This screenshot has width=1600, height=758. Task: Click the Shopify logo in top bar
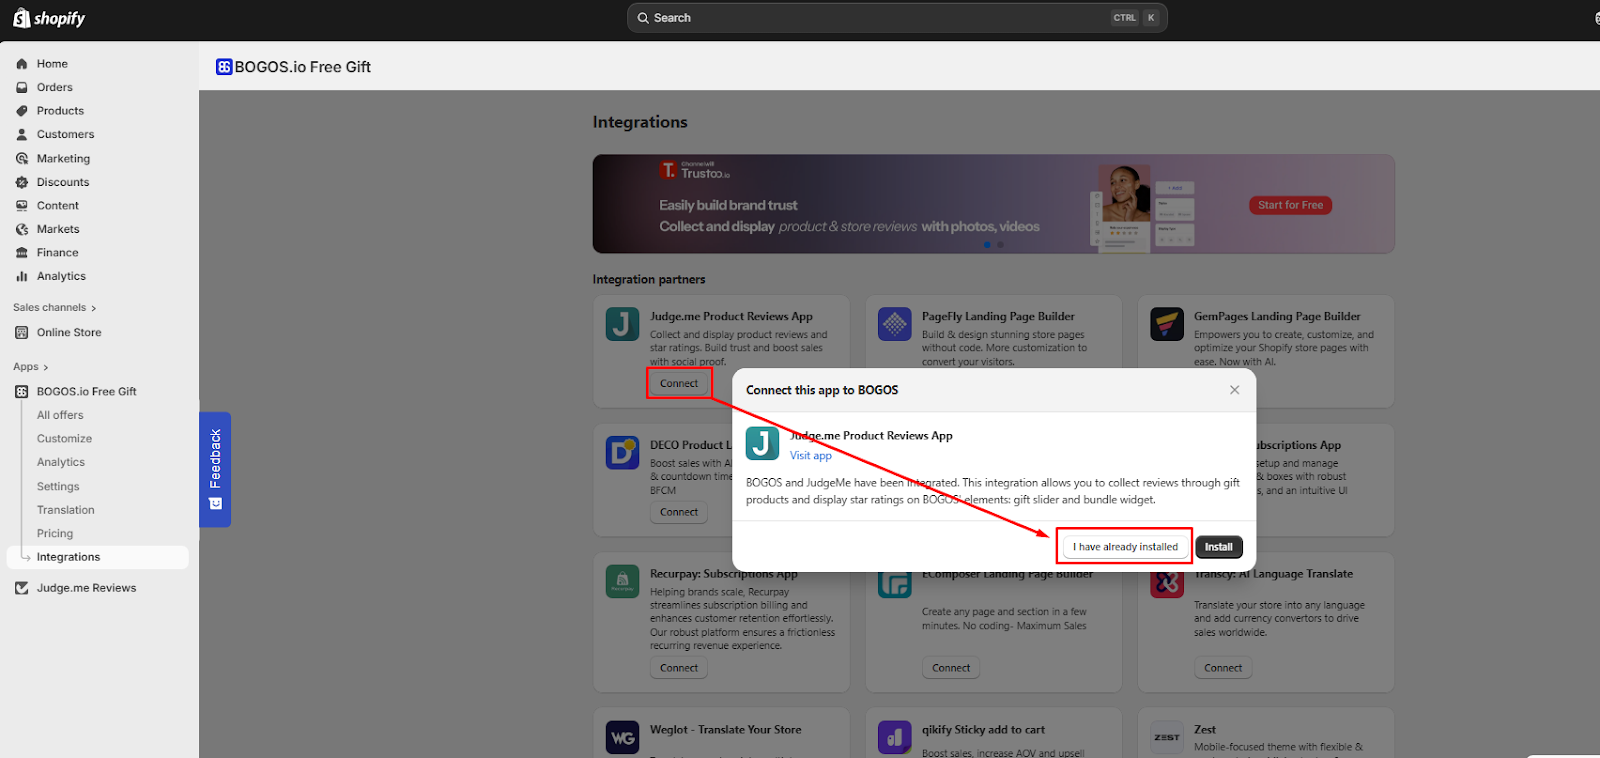click(x=49, y=18)
